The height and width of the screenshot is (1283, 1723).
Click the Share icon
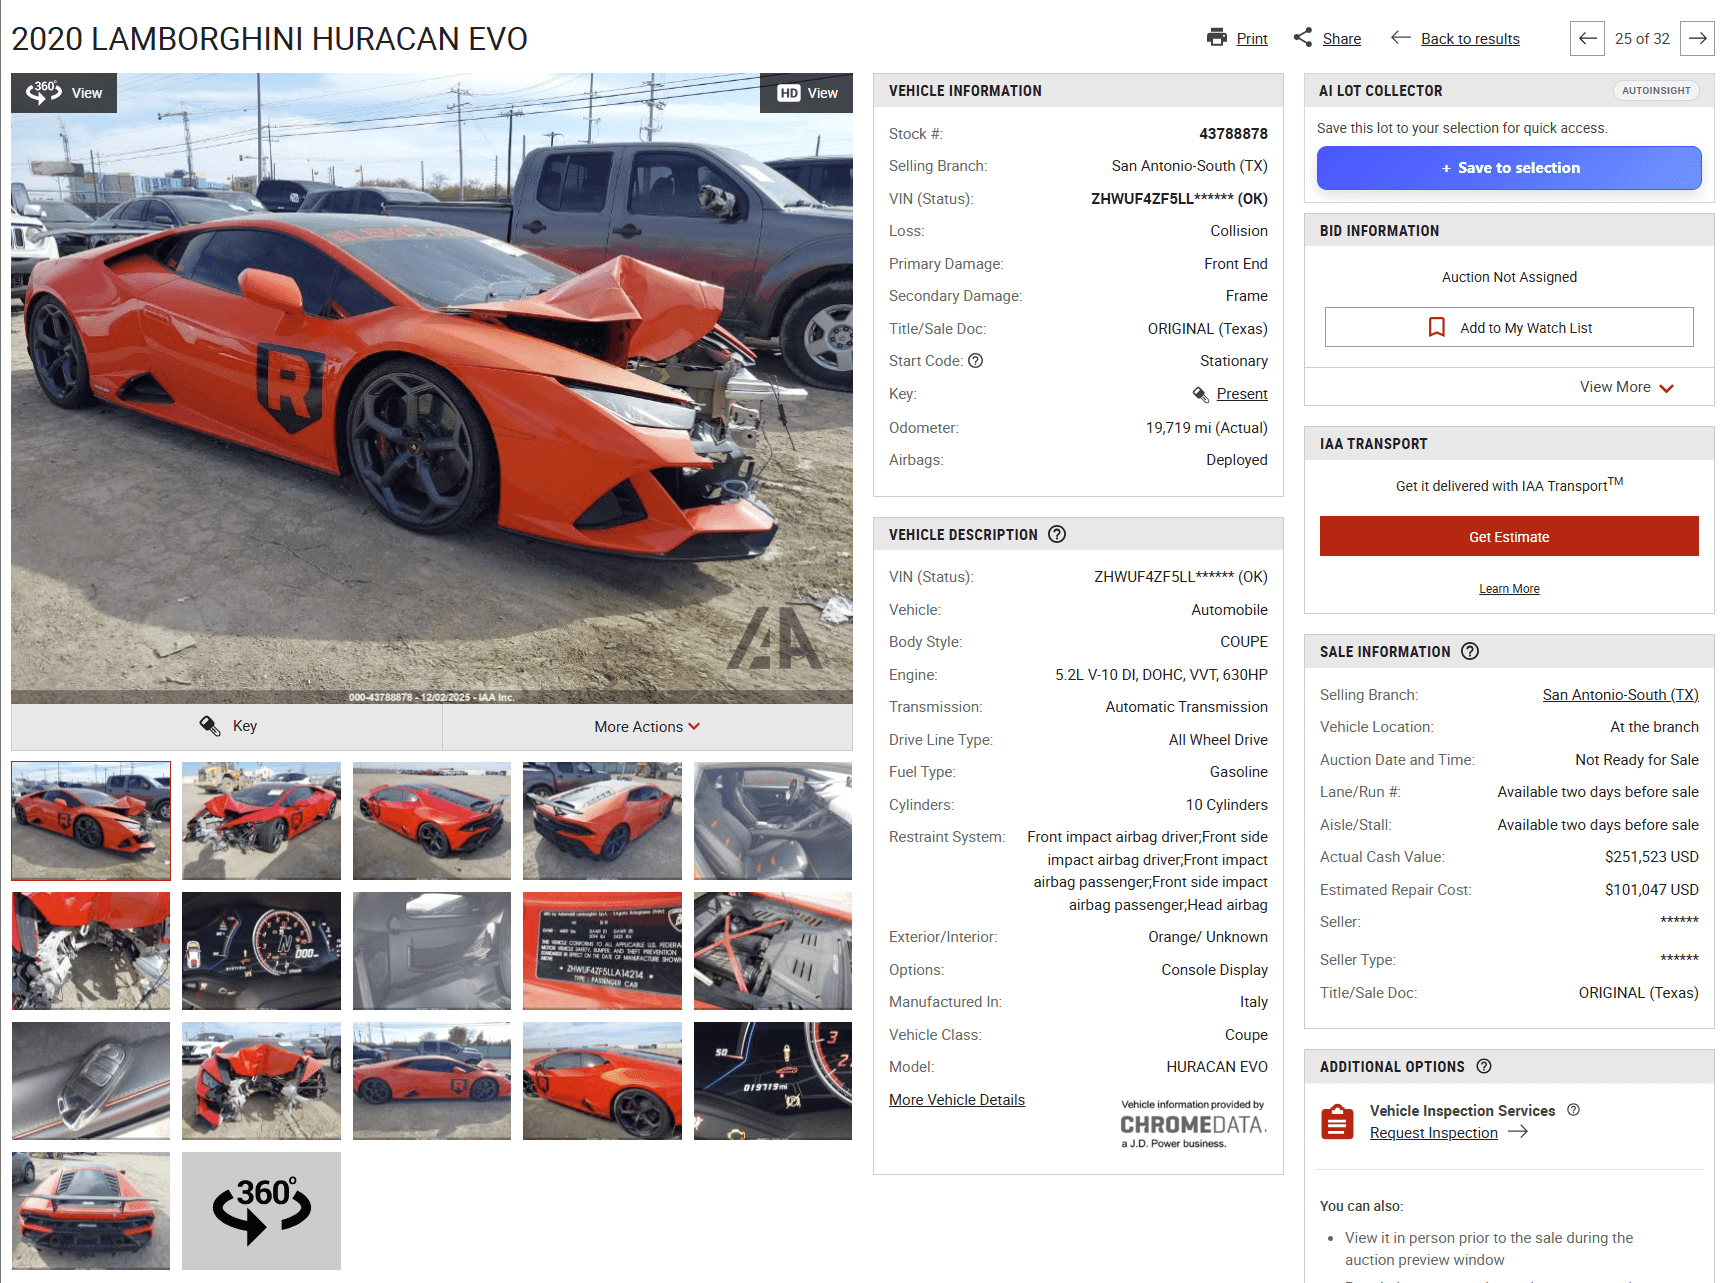click(x=1303, y=37)
